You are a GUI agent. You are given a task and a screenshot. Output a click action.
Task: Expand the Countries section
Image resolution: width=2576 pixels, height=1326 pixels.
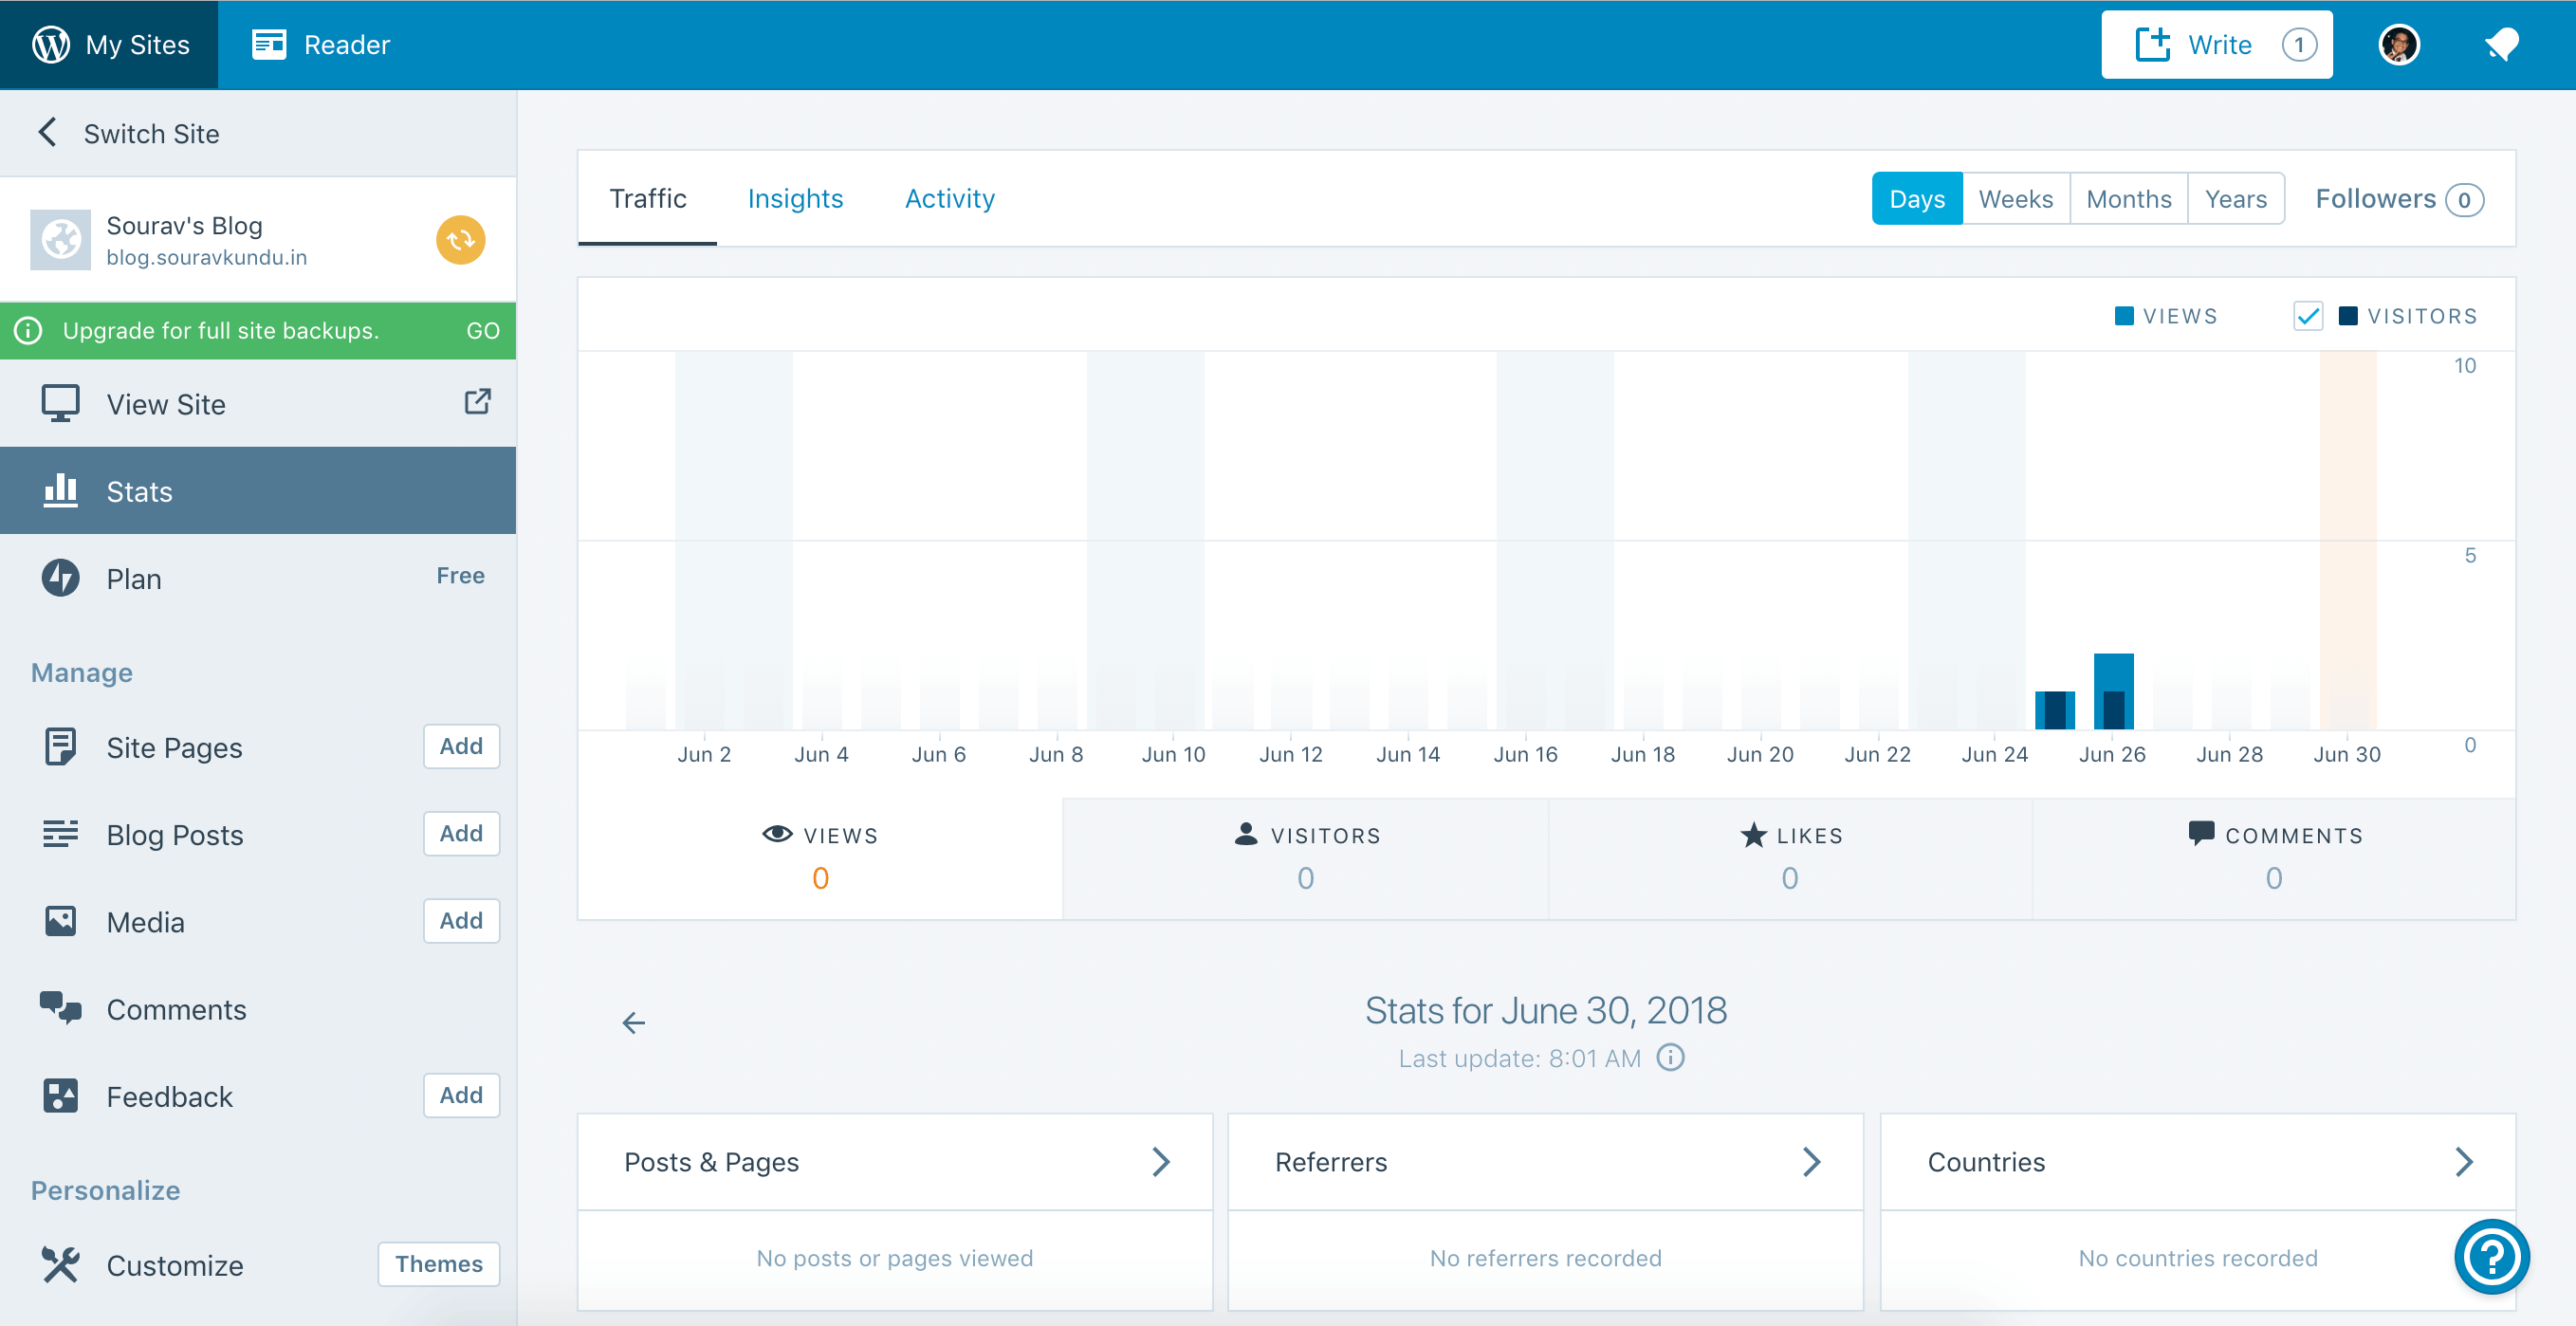point(2465,1161)
